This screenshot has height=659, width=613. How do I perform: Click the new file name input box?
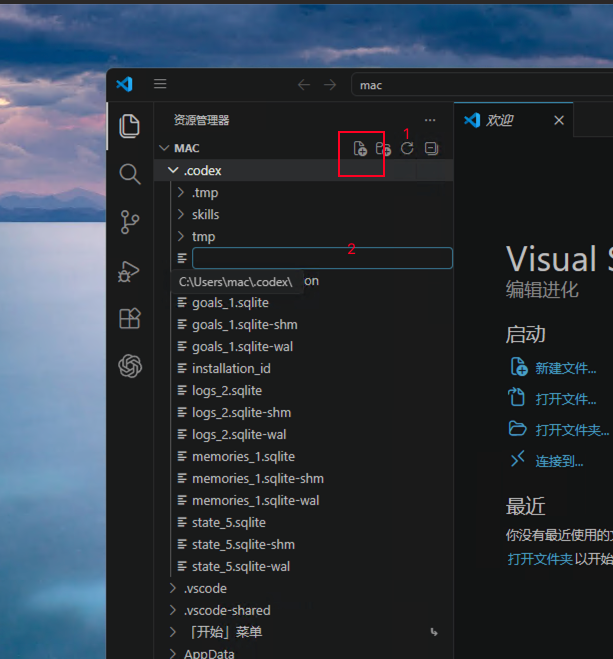click(x=322, y=258)
